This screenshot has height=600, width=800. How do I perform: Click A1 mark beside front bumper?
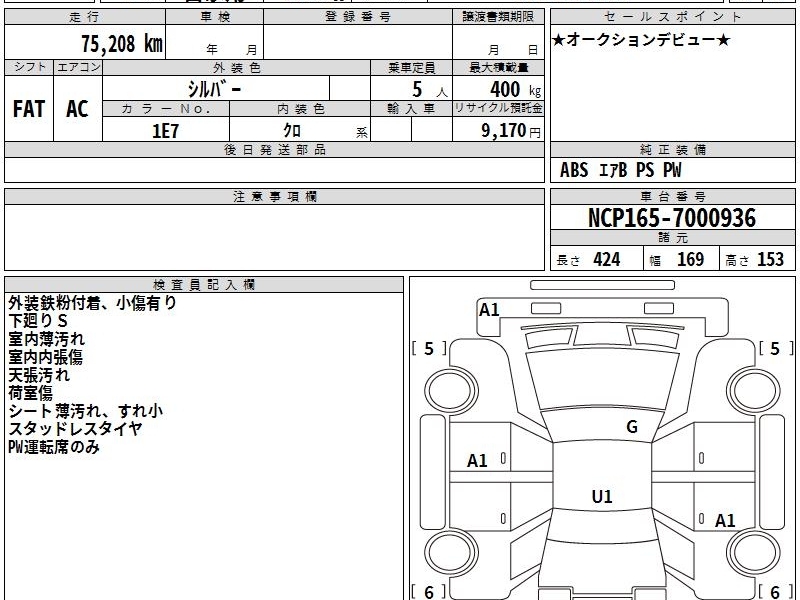[x=489, y=310]
